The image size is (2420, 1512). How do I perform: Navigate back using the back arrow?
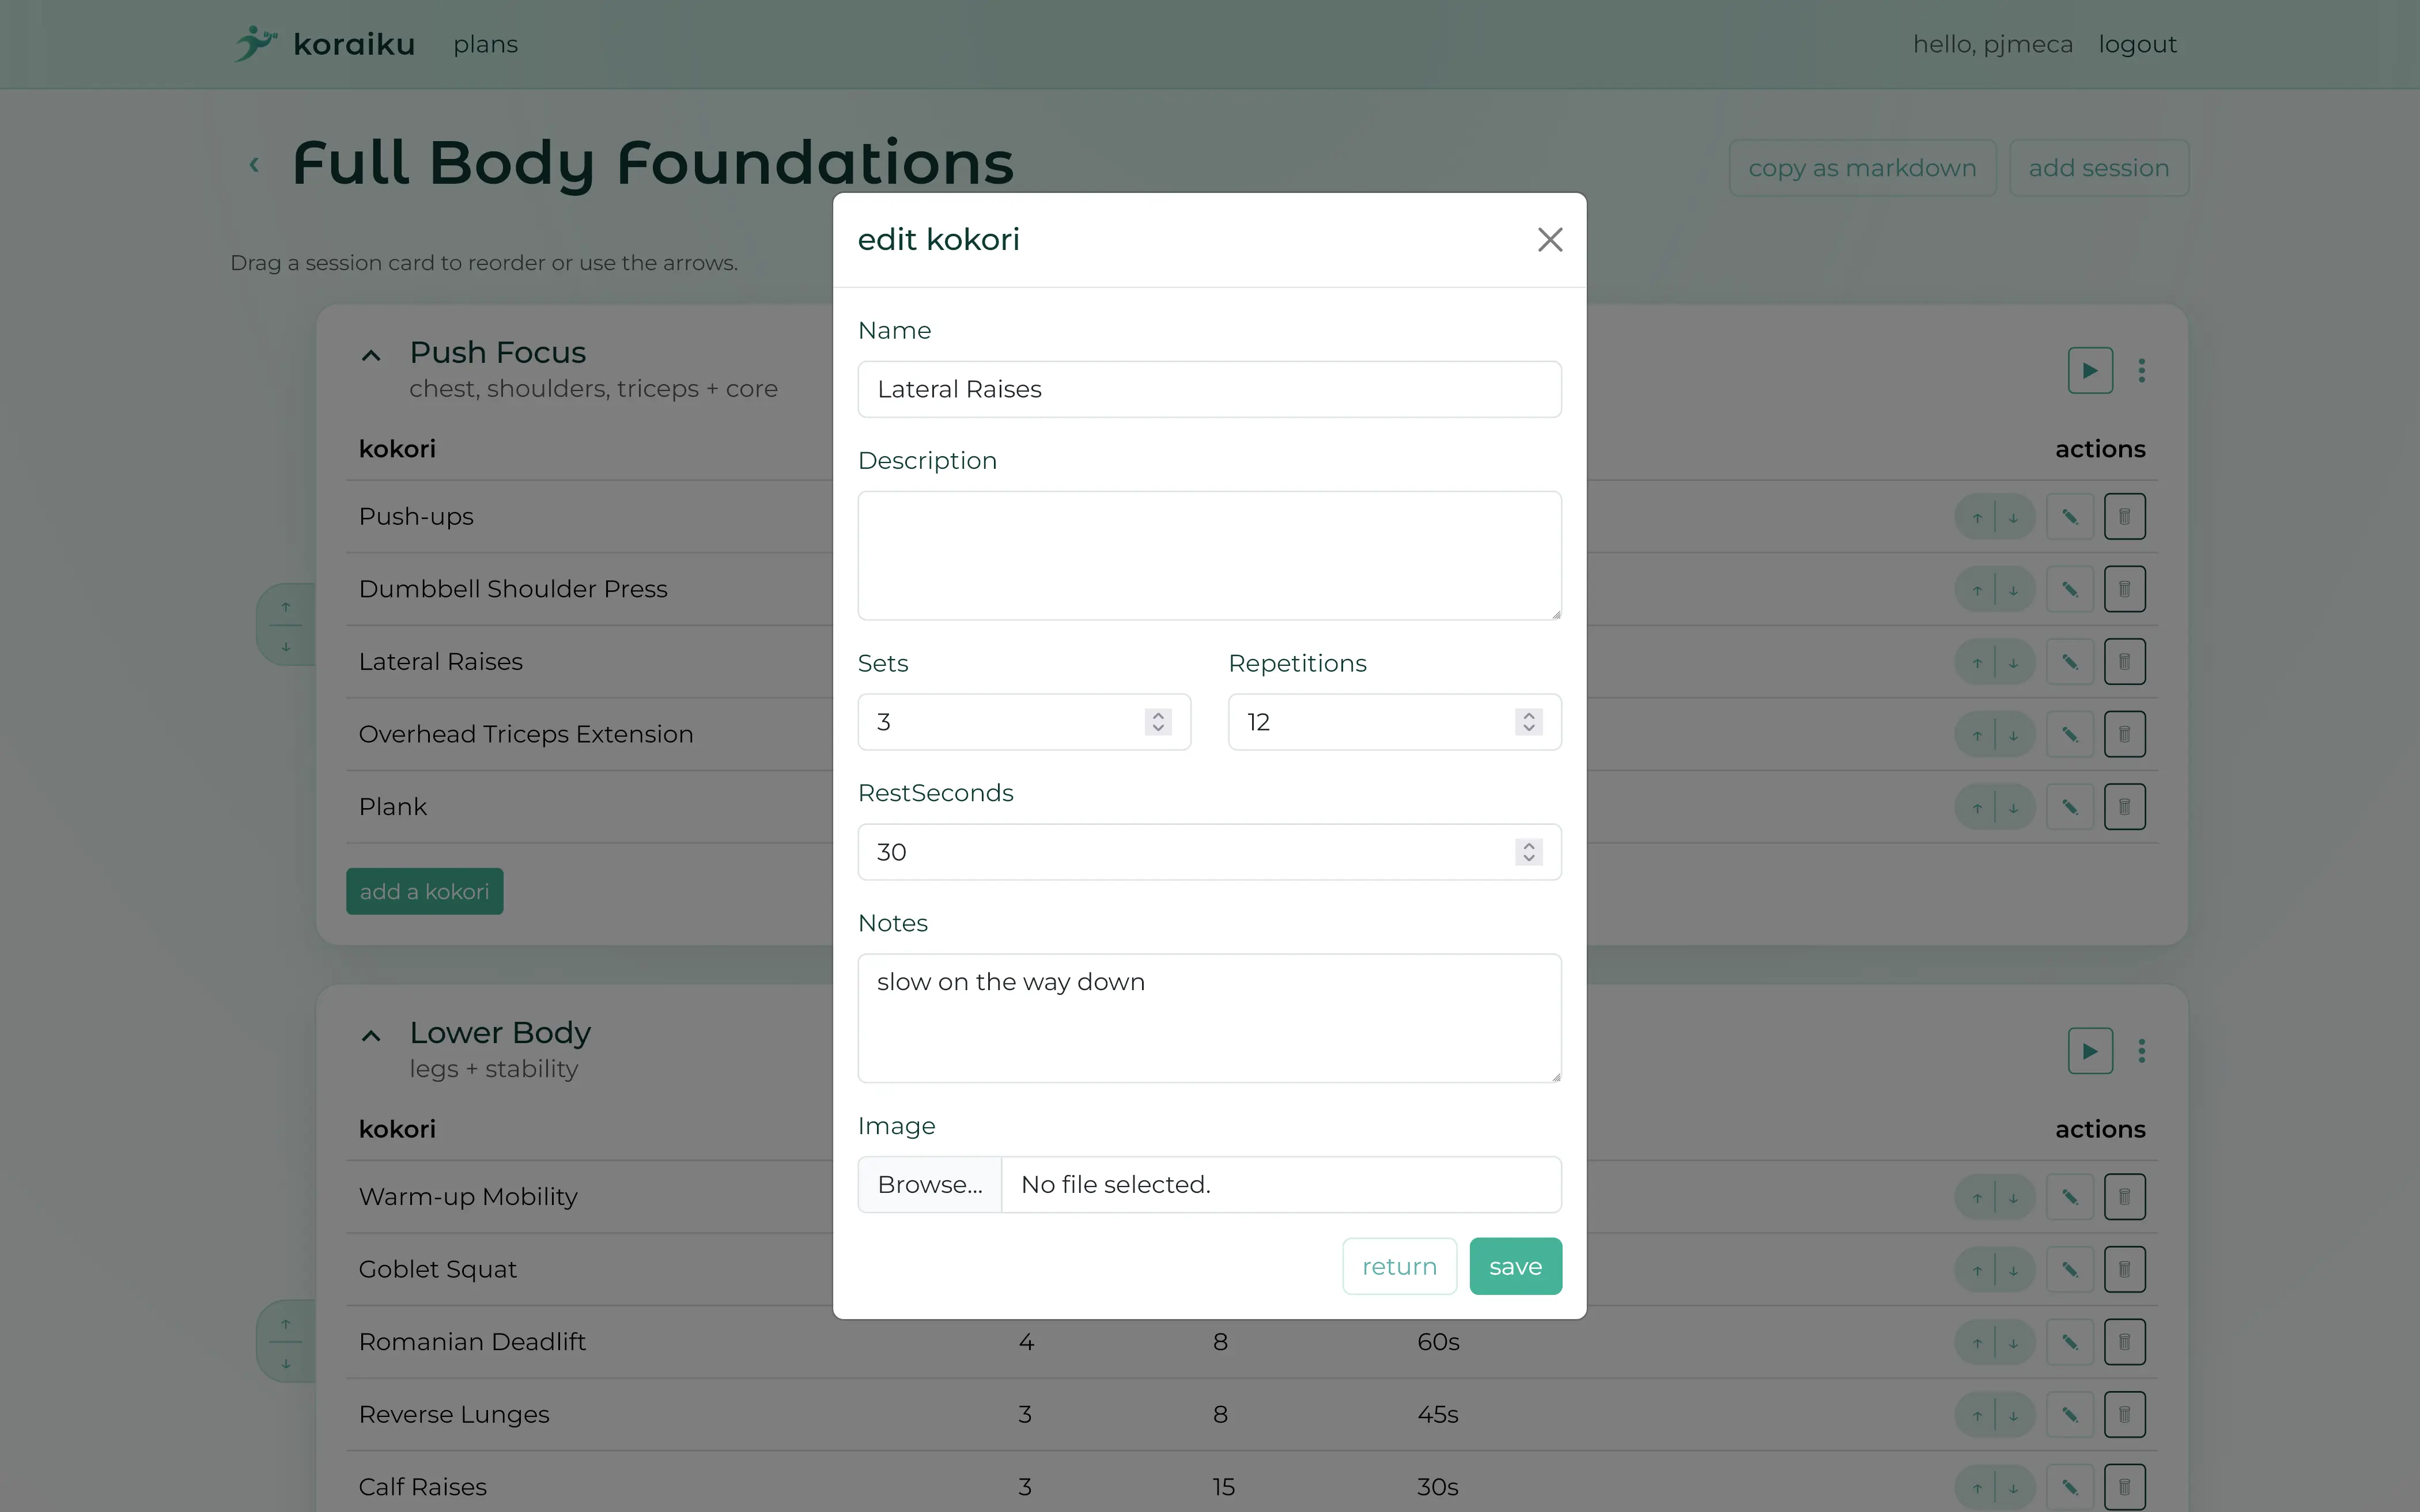(253, 164)
